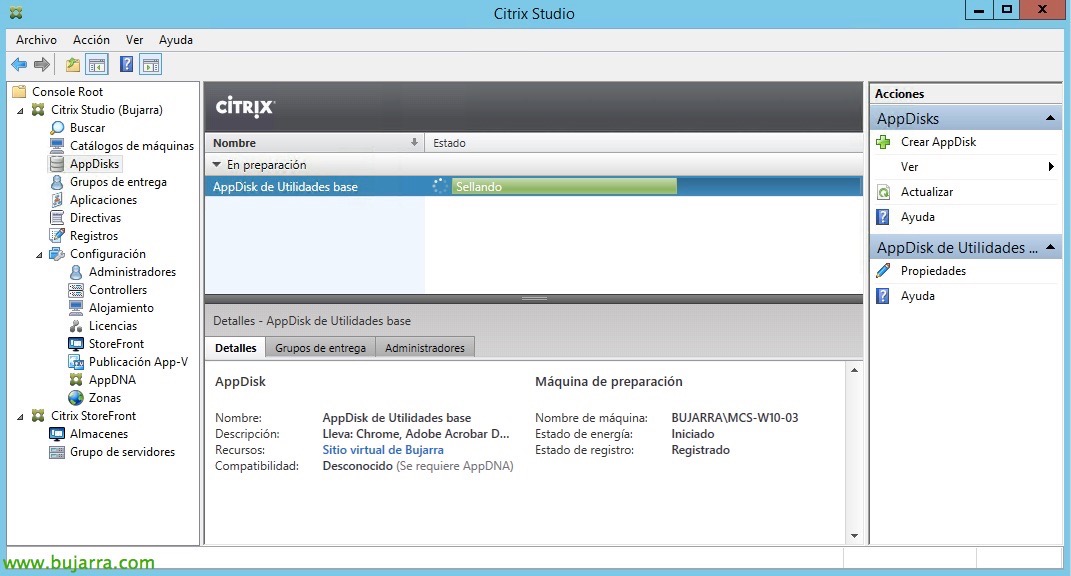Viewport: 1071px width, 576px height.
Task: Select the AppDisk de Utilidades base row
Action: pos(533,187)
